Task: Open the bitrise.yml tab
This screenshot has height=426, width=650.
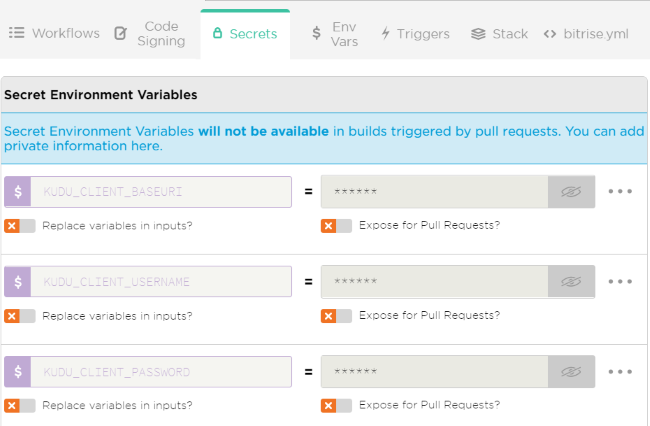Action: [x=586, y=34]
